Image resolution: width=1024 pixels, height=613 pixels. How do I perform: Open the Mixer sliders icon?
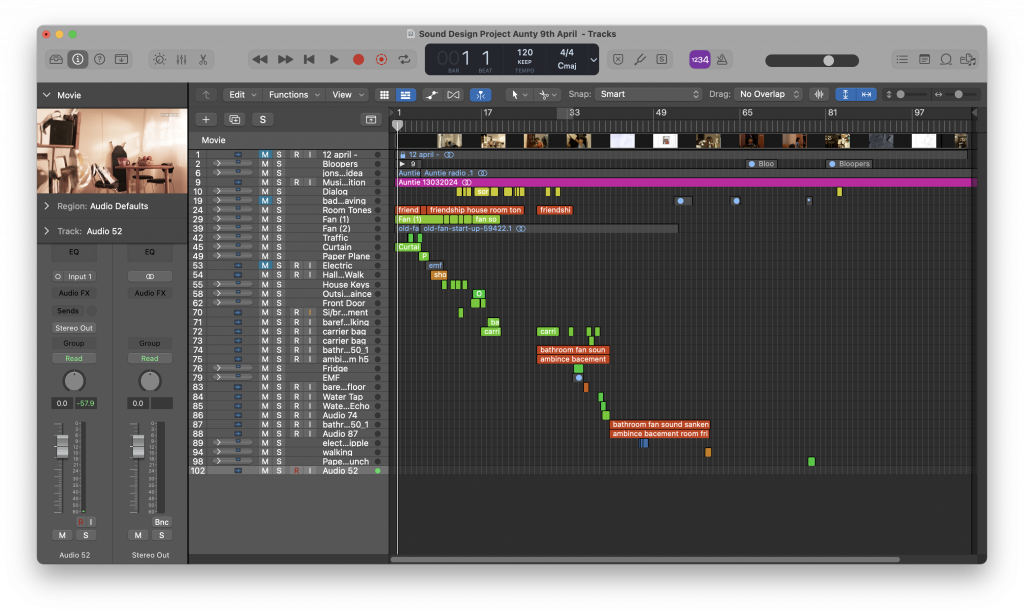pyautogui.click(x=182, y=59)
